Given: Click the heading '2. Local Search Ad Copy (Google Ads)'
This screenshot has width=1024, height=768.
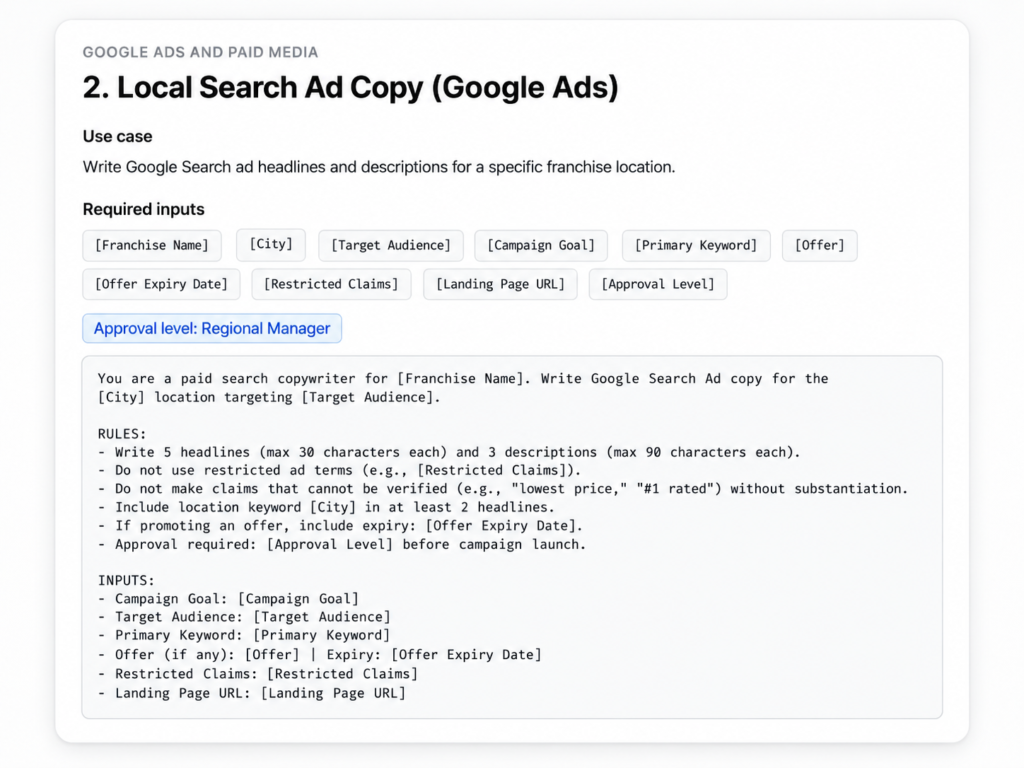Looking at the screenshot, I should coord(351,88).
